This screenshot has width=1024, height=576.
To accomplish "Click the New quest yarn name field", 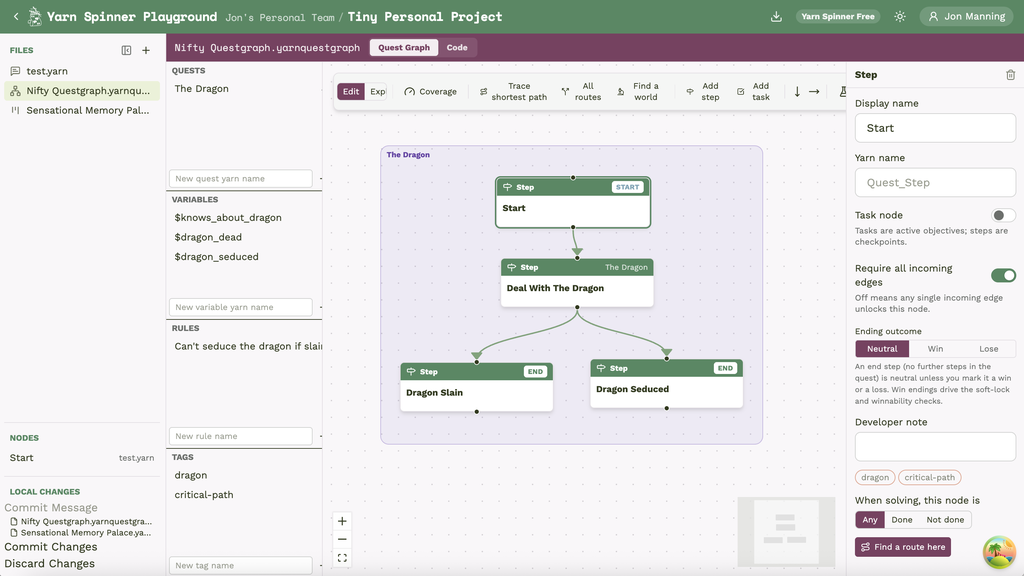I will click(x=240, y=179).
